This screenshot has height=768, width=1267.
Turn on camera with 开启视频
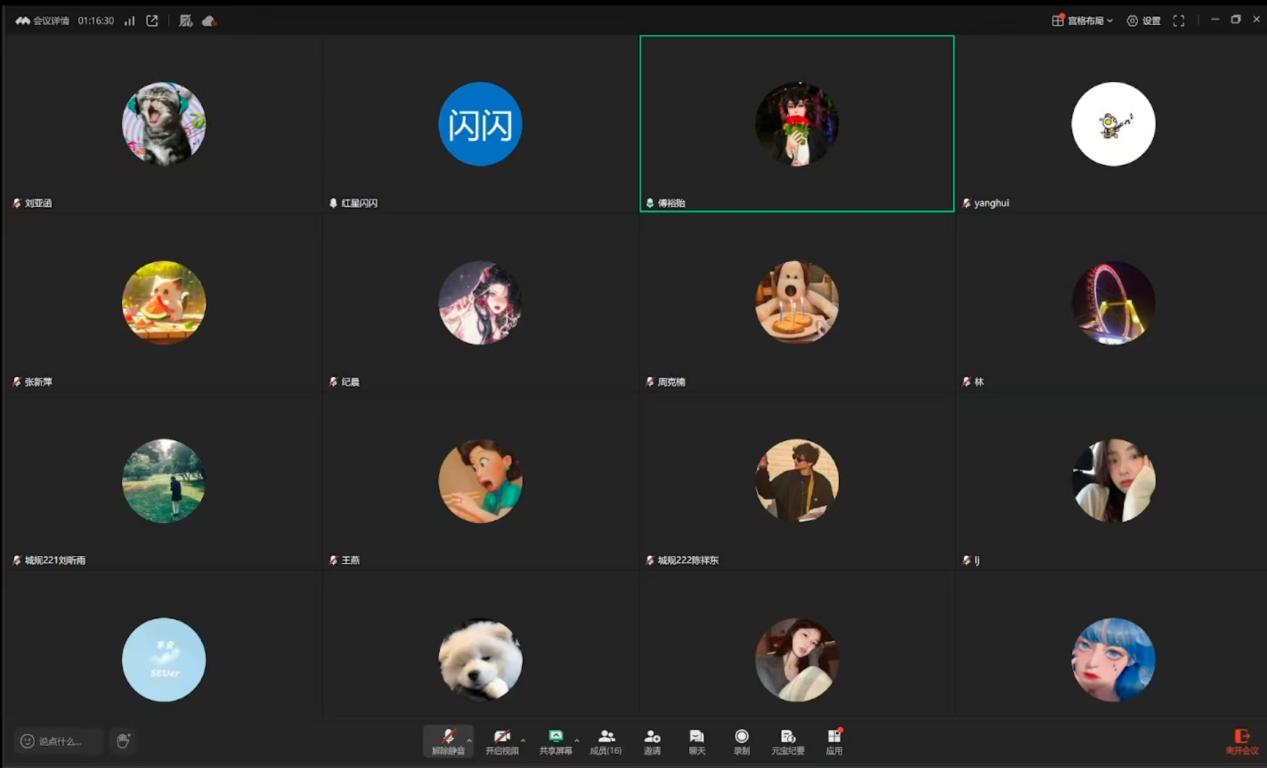[x=501, y=740]
